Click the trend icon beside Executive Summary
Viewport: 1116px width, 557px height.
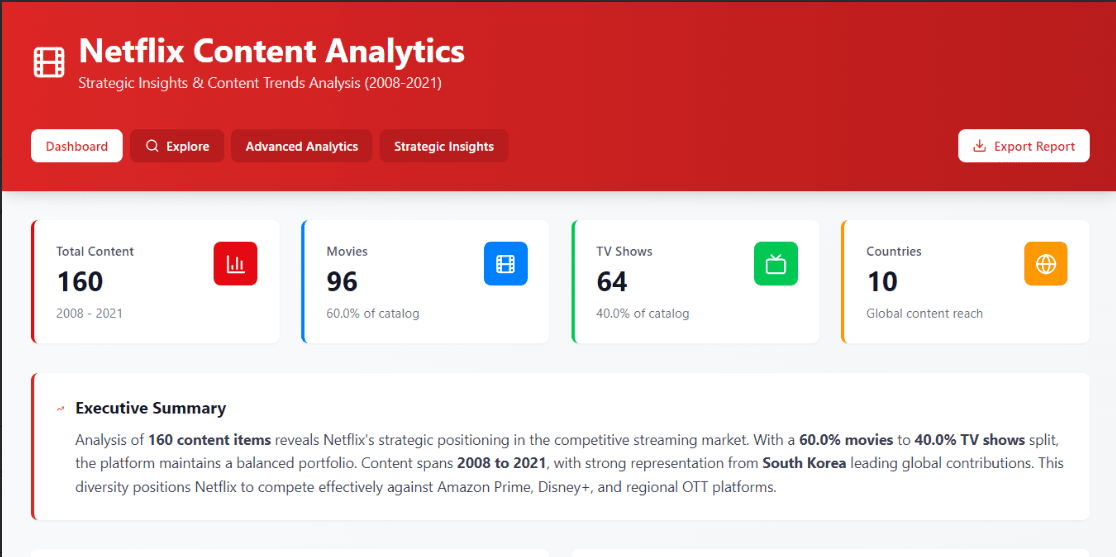coord(61,409)
